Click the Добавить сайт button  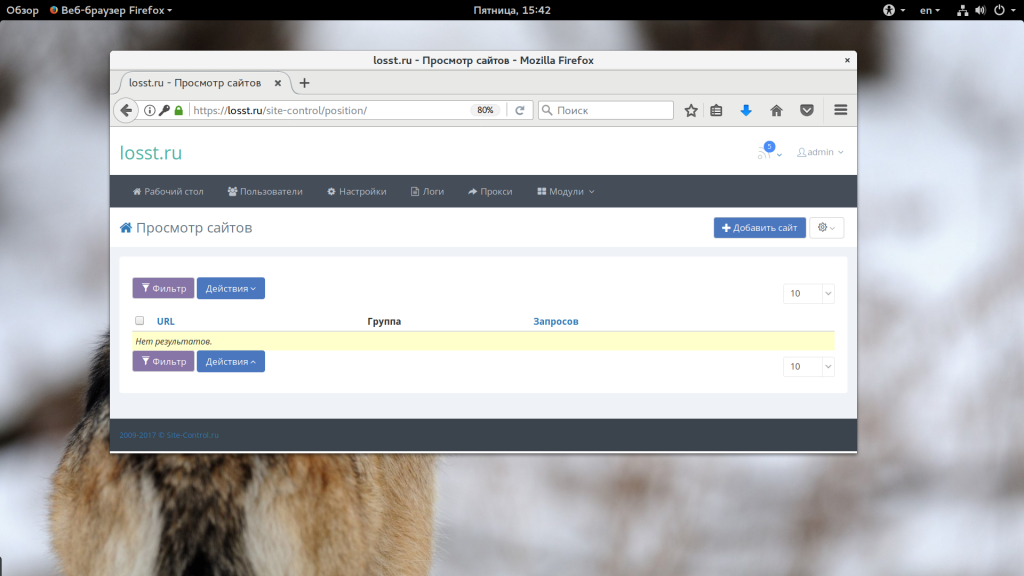(x=759, y=228)
